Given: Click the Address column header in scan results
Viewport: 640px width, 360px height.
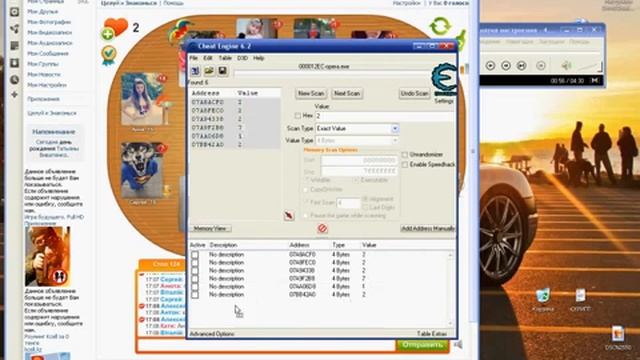Looking at the screenshot, I should 206,93.
